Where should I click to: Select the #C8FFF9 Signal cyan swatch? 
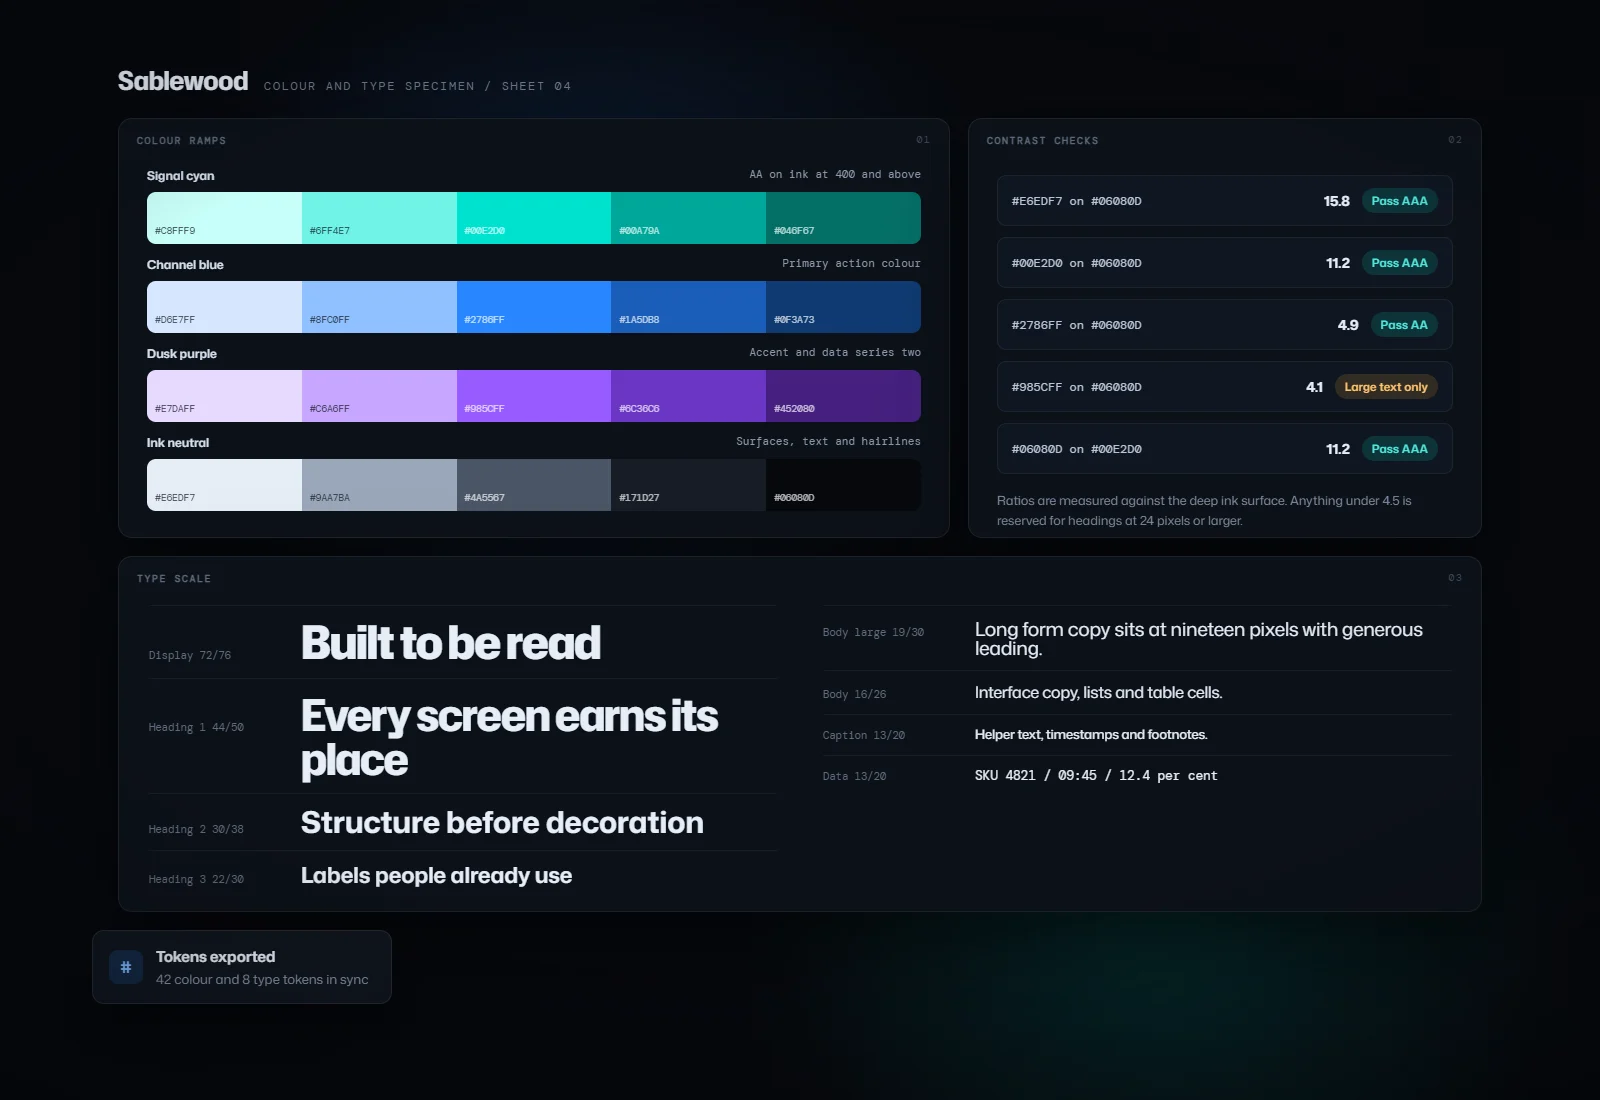pyautogui.click(x=224, y=218)
